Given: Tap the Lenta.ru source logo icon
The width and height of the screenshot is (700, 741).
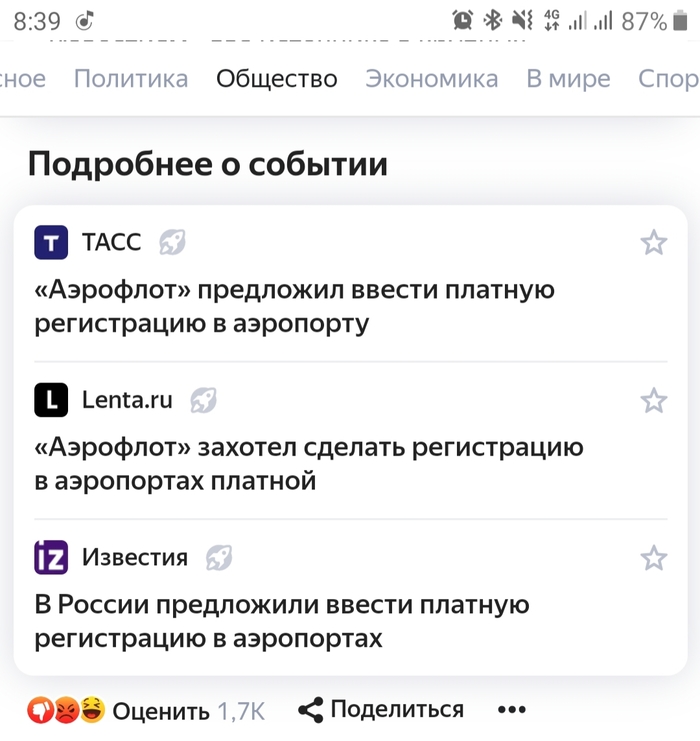Looking at the screenshot, I should [51, 400].
